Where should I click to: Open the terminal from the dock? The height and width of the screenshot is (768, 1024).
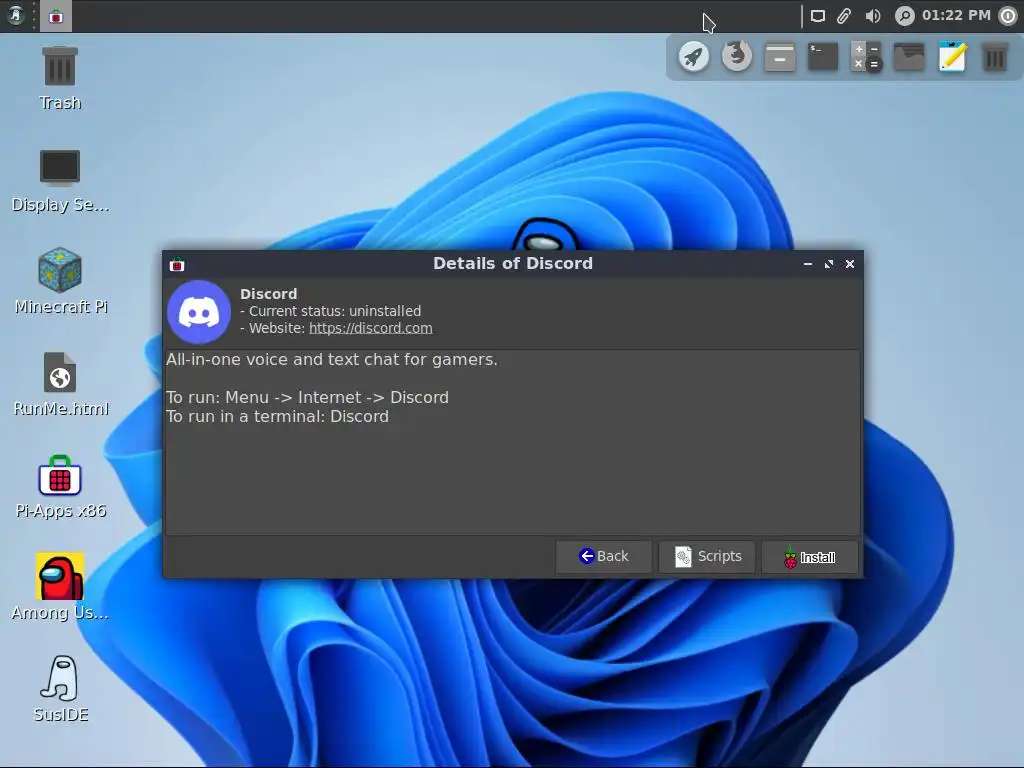point(823,57)
